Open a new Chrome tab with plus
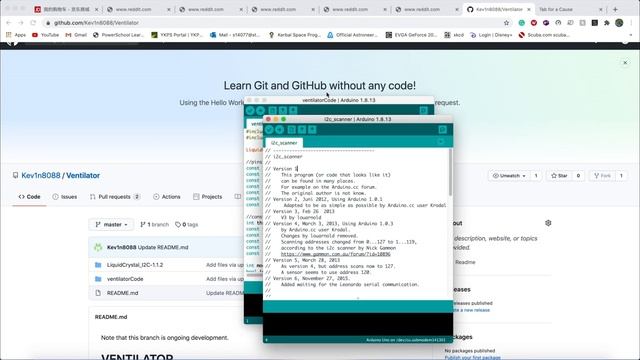The width and height of the screenshot is (640, 360). coord(615,9)
